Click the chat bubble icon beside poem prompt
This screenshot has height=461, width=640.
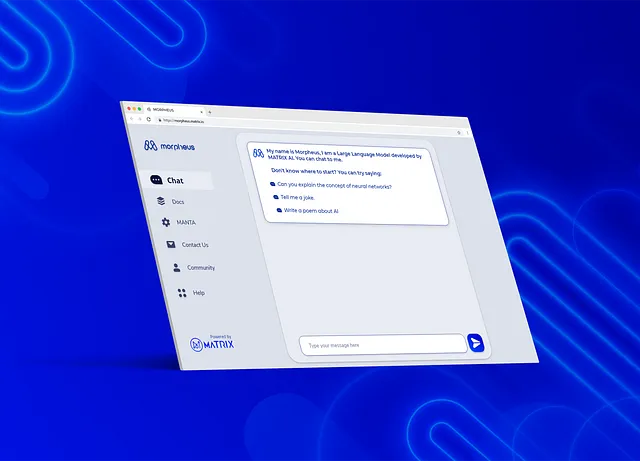[279, 210]
